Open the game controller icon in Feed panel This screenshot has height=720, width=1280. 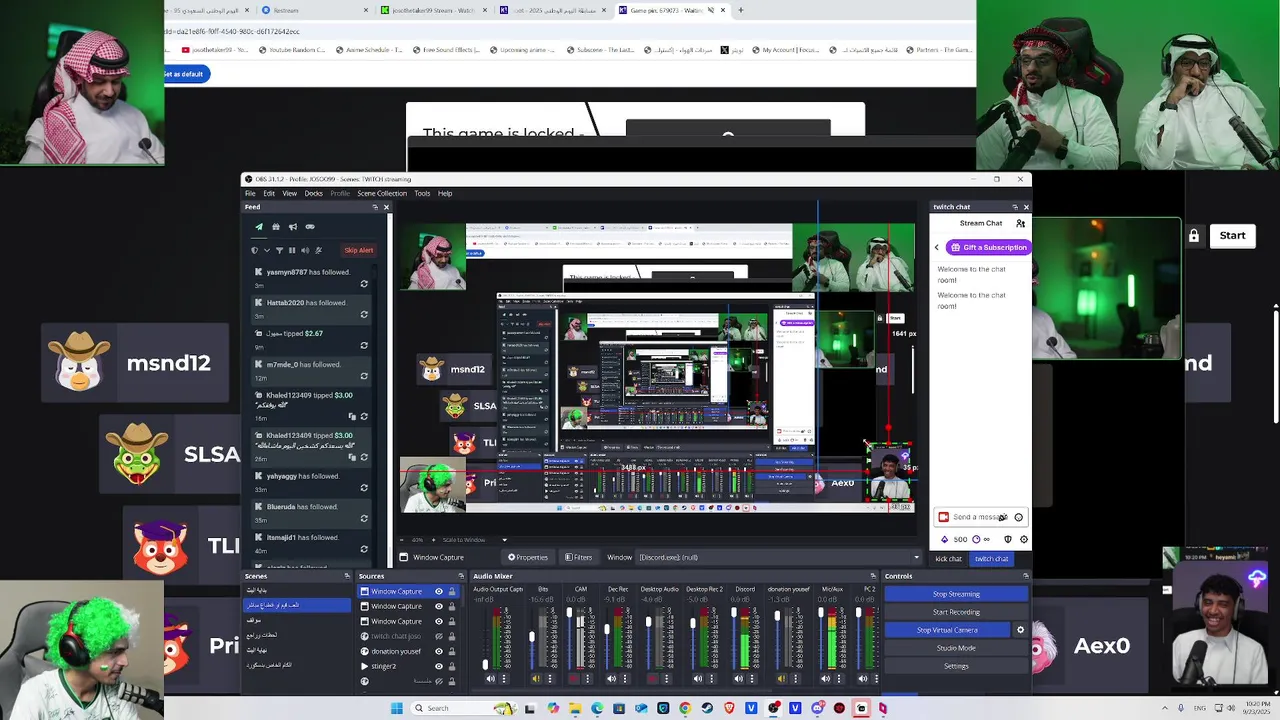tap(310, 227)
